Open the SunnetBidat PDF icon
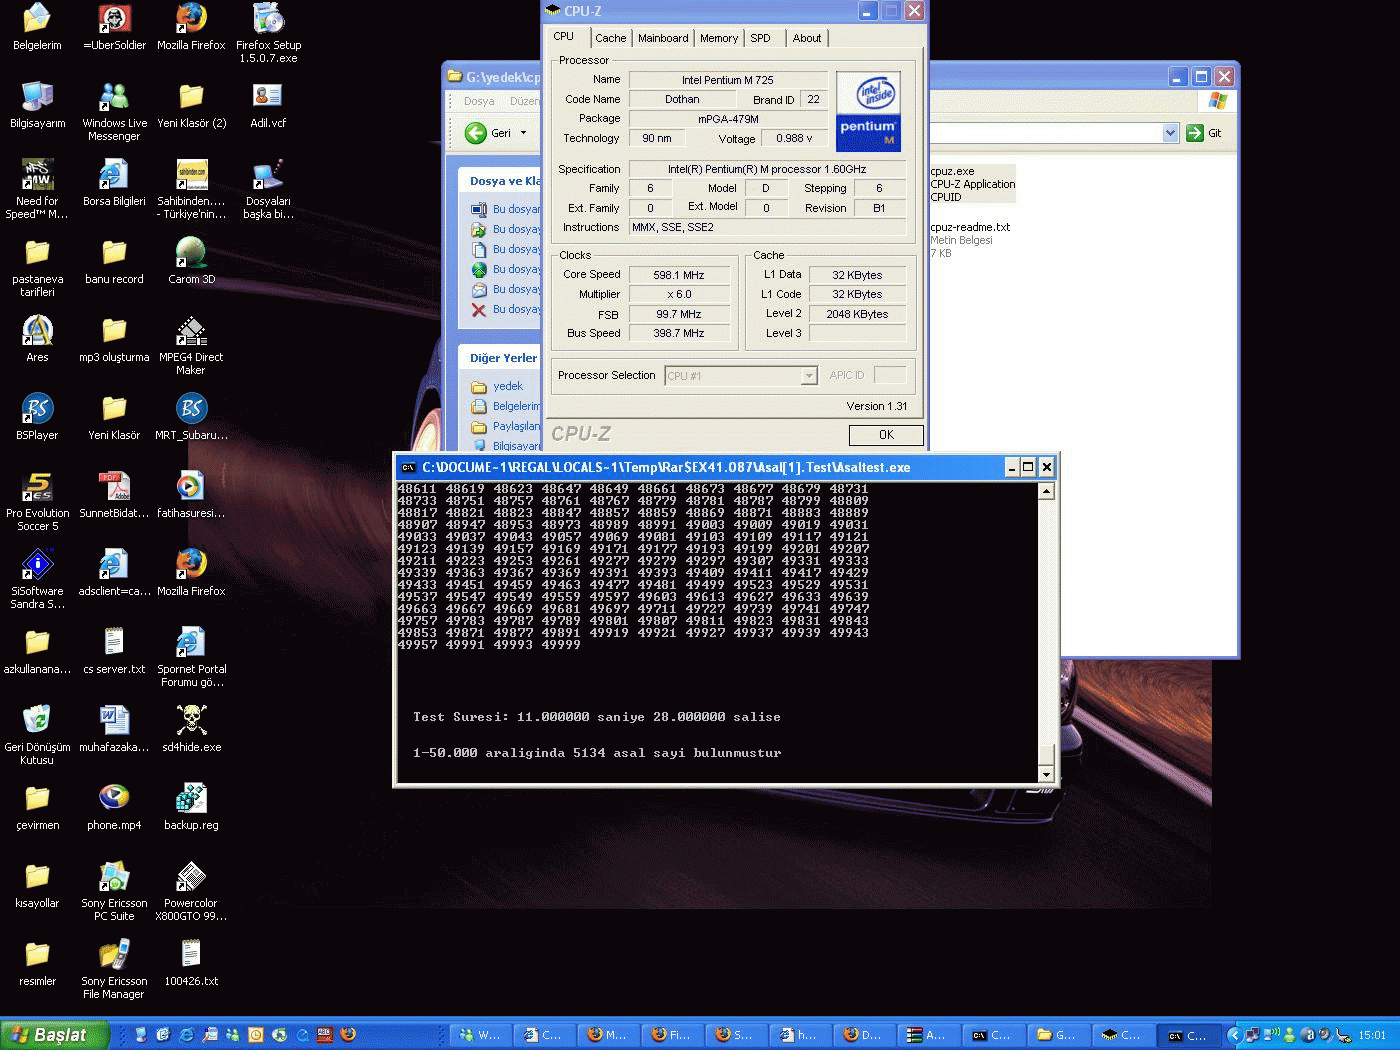This screenshot has height=1050, width=1400. coord(114,494)
